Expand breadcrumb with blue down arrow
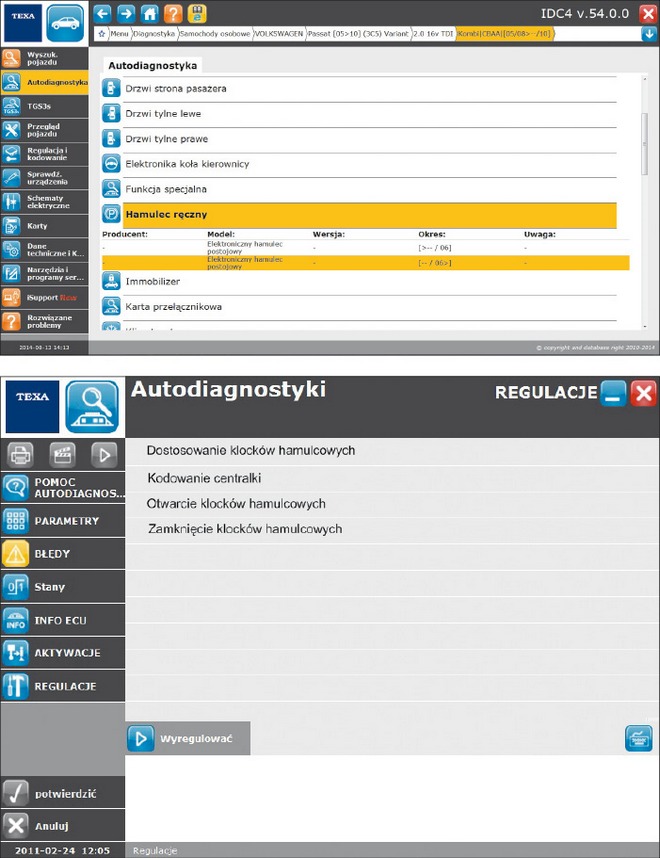 [x=648, y=34]
